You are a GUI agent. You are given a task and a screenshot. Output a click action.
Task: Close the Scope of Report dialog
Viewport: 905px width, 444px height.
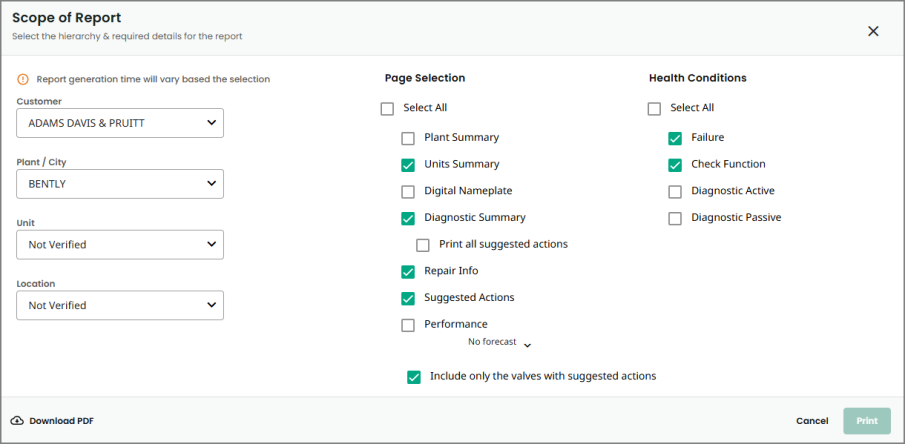tap(873, 31)
